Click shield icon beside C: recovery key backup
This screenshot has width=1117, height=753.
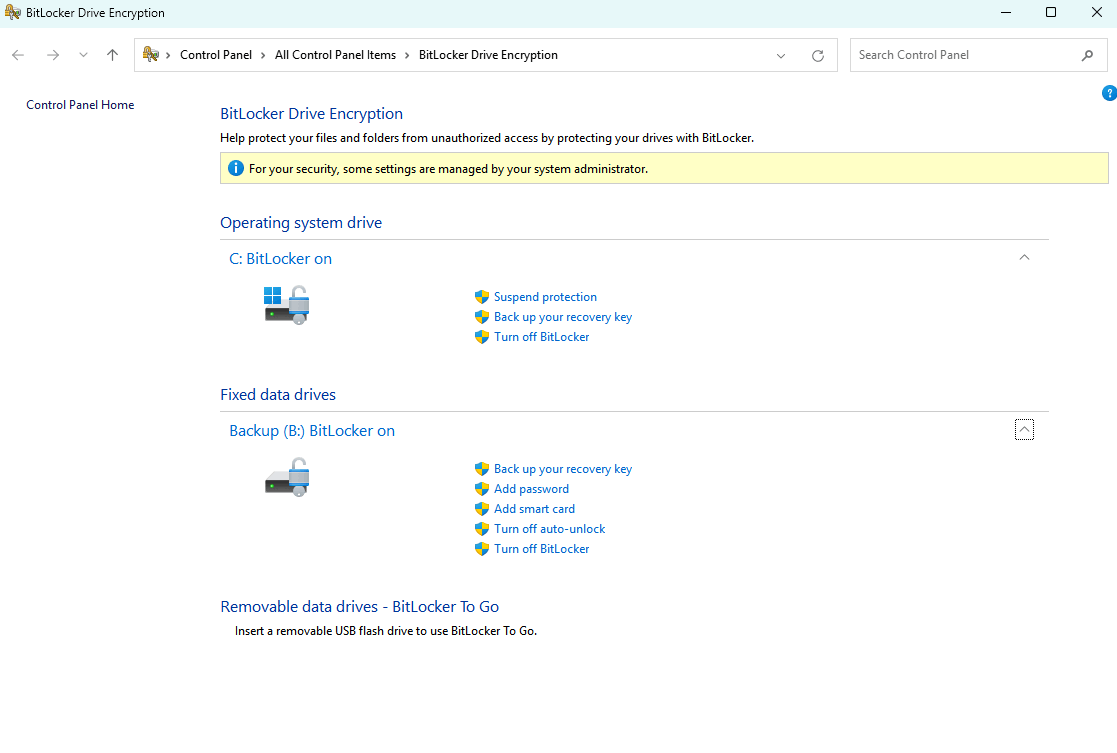(482, 317)
